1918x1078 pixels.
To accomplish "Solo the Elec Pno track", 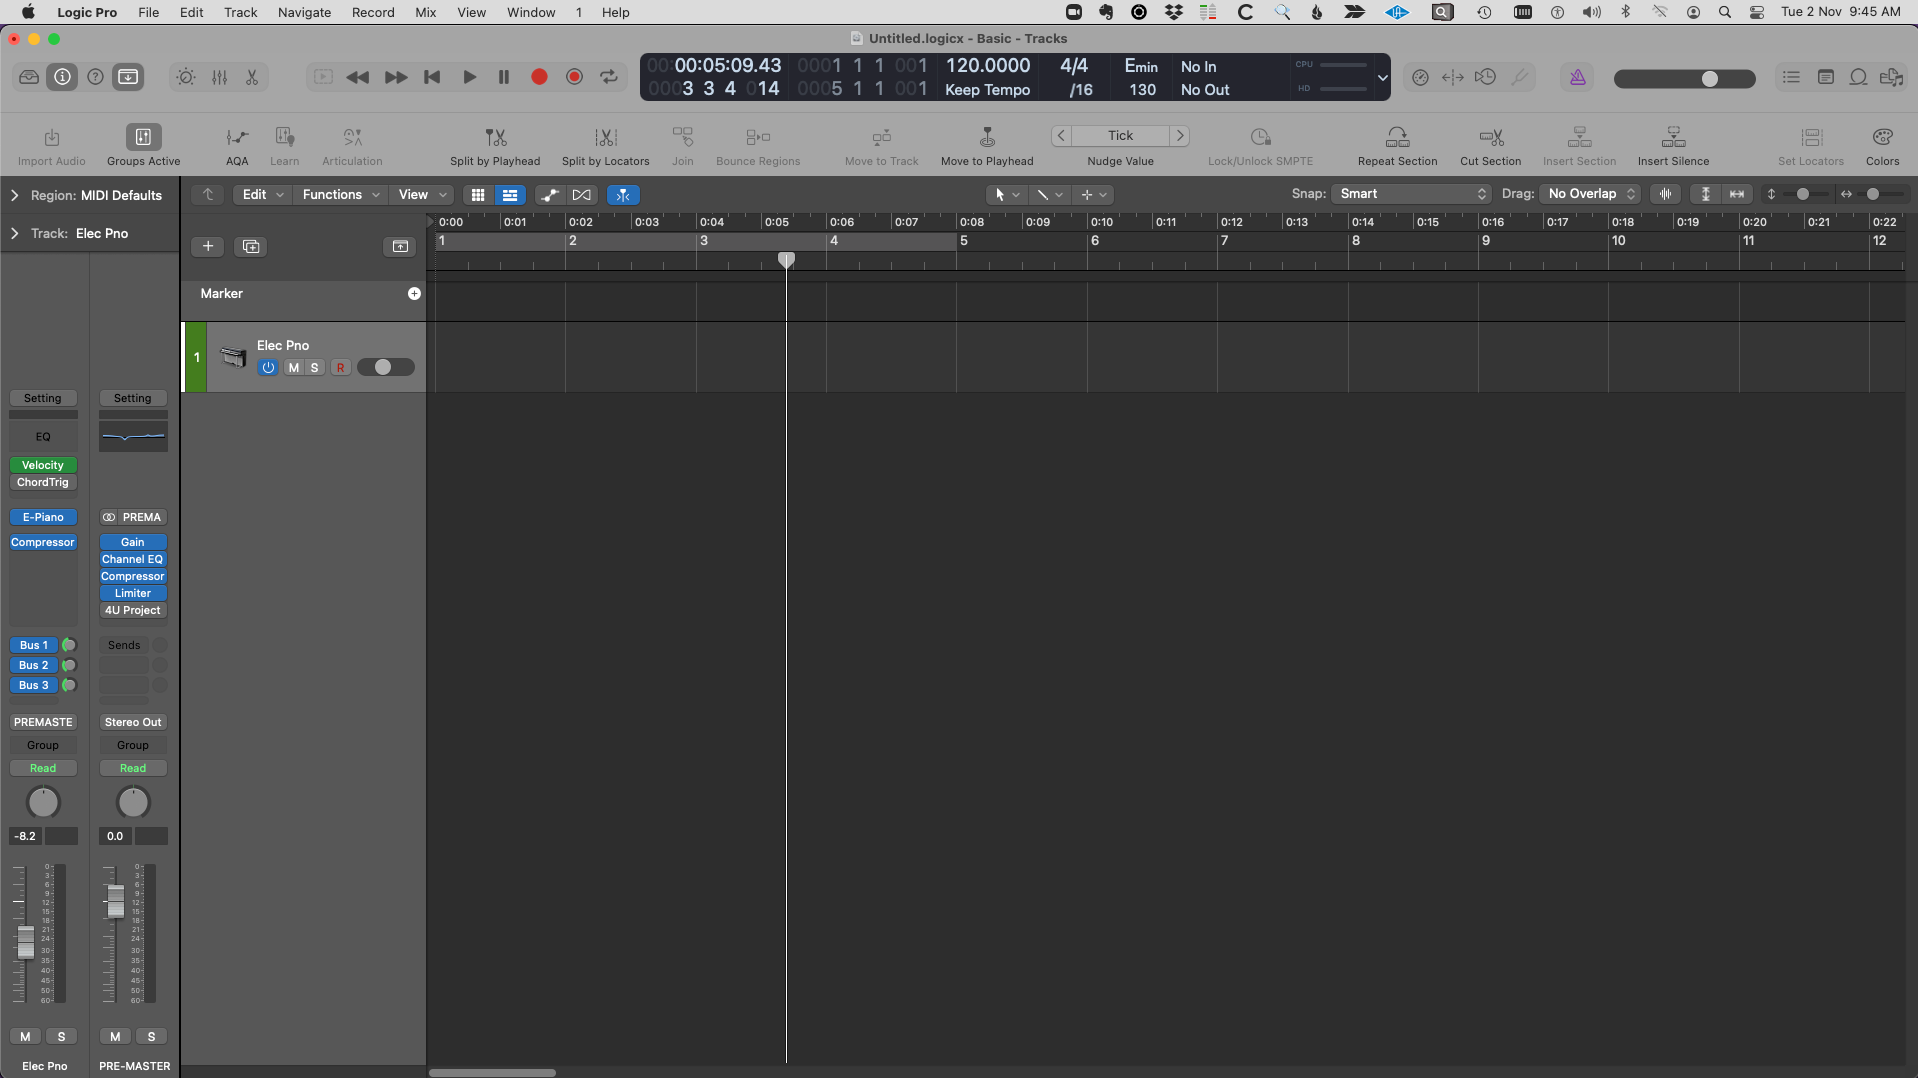I will point(313,367).
